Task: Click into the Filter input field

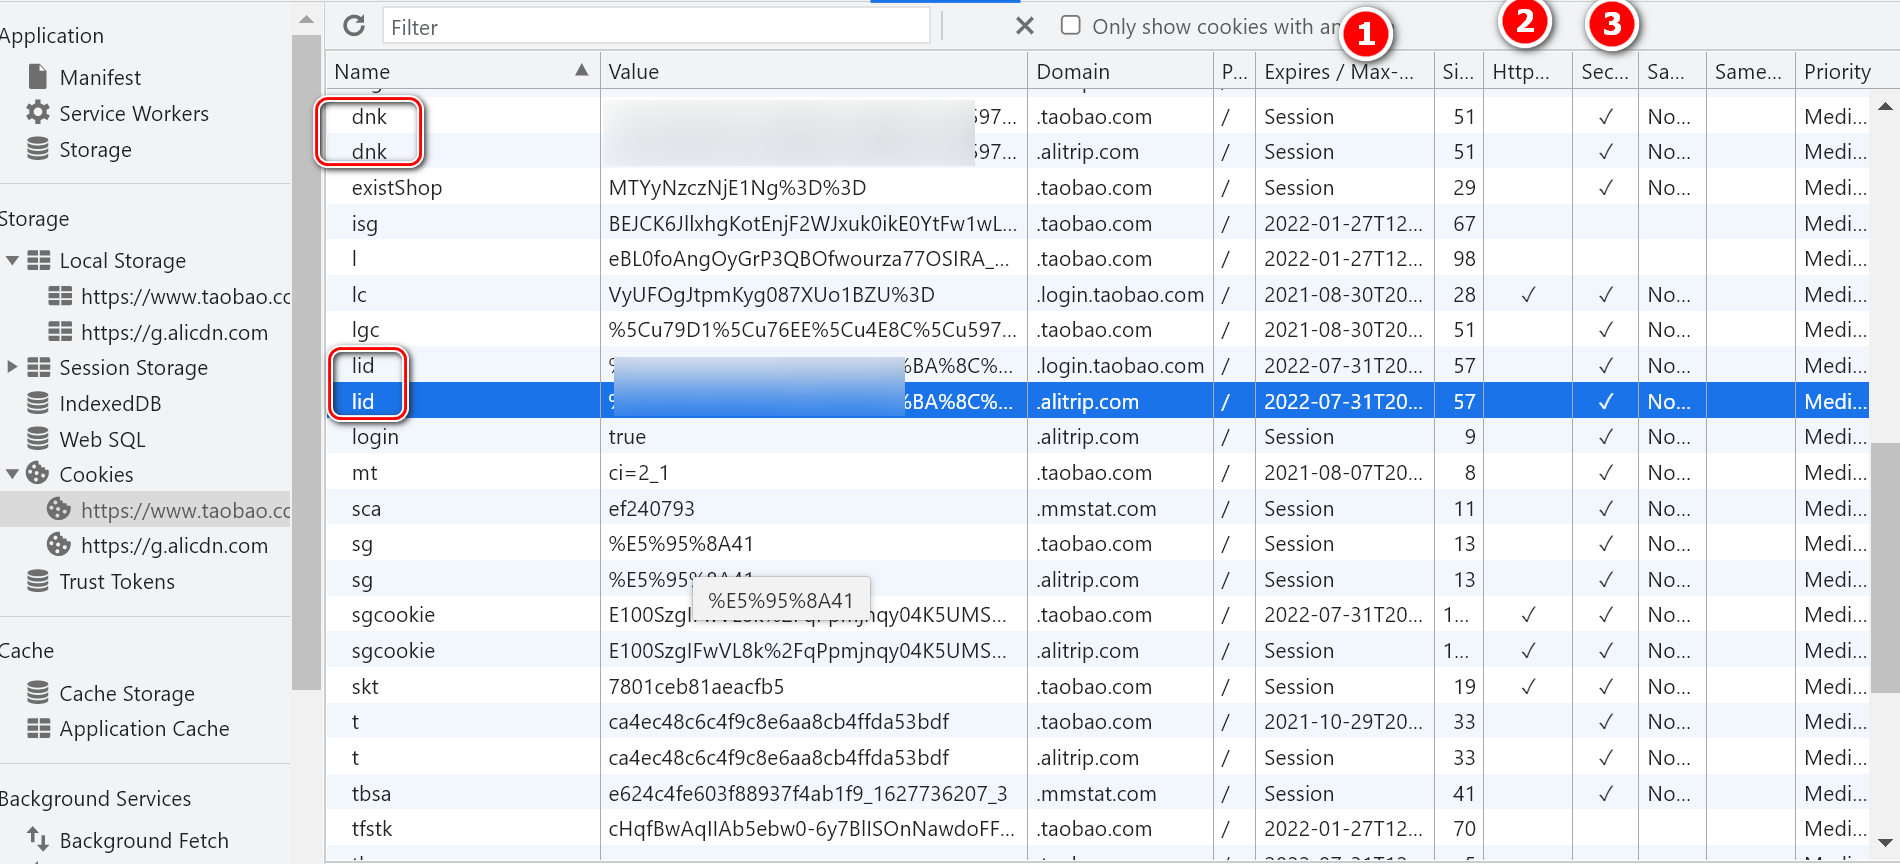Action: click(656, 27)
